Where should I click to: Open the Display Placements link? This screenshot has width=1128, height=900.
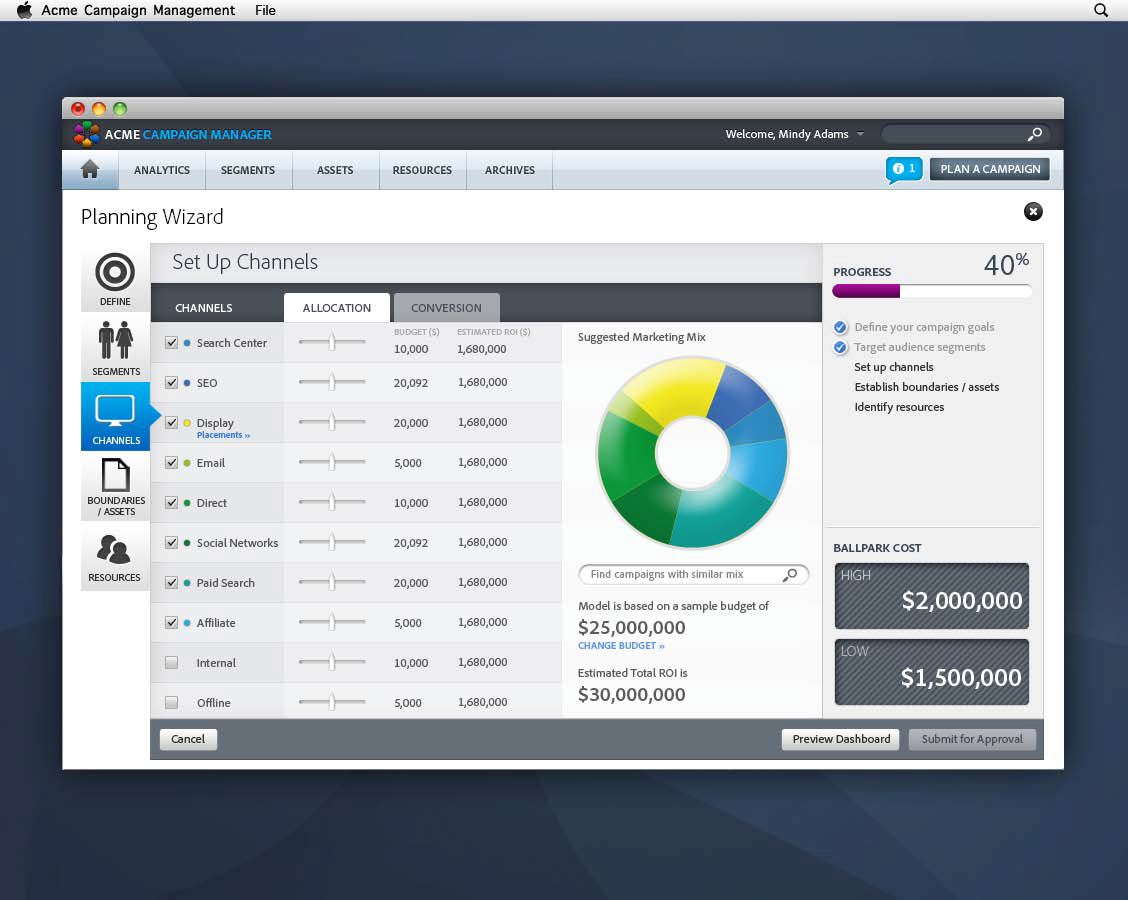tap(223, 435)
